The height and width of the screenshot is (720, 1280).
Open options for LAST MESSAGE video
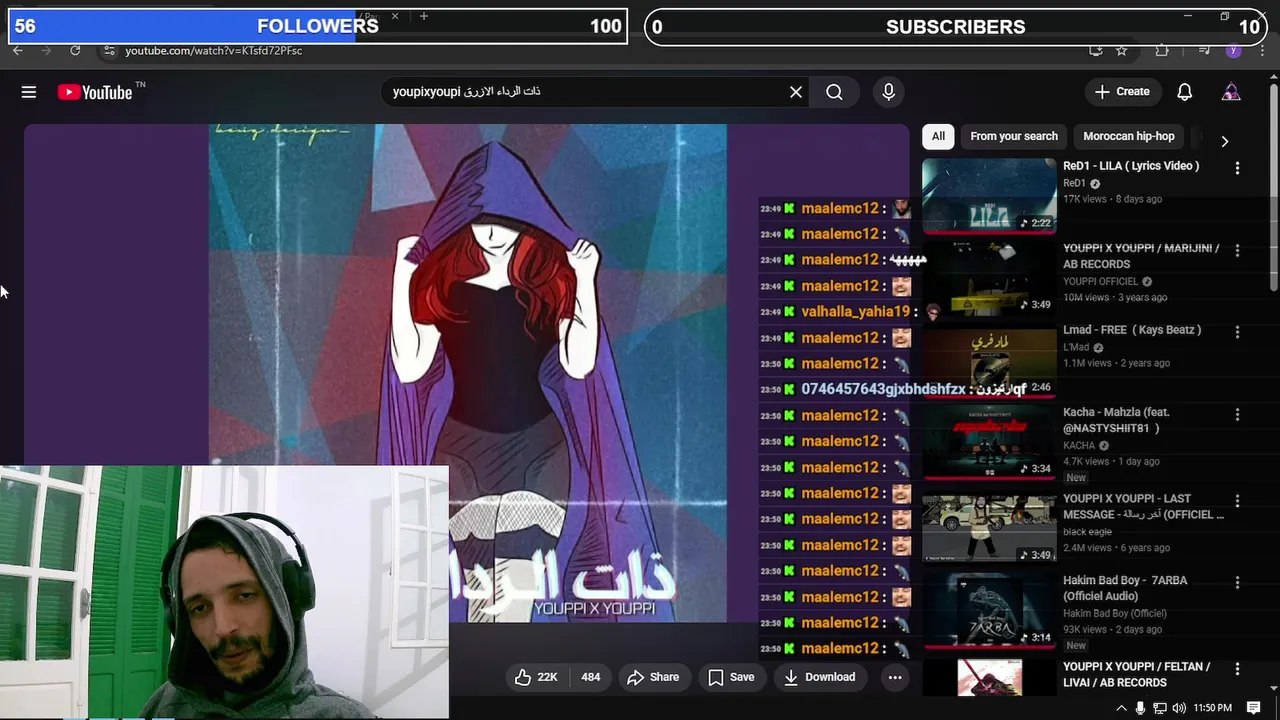1237,500
